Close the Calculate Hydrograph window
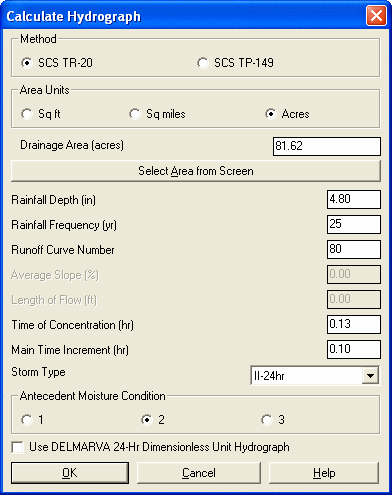The width and height of the screenshot is (392, 495). click(376, 16)
